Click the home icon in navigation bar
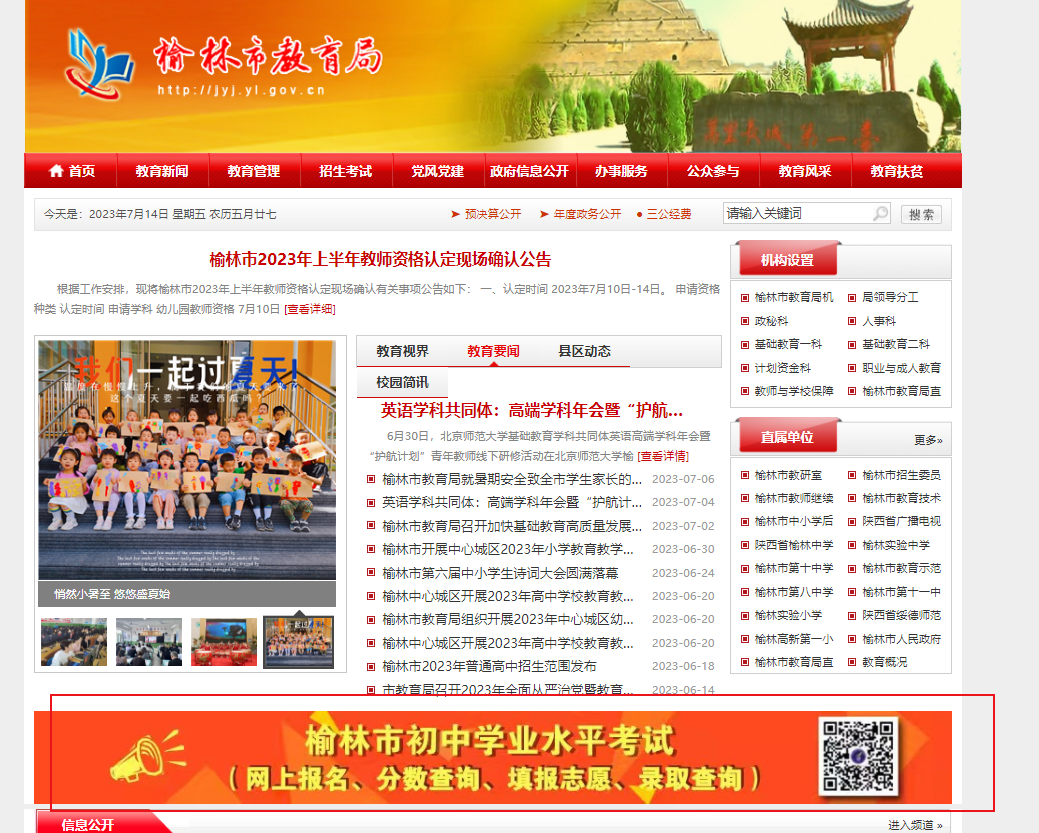Screen dimensions: 1039x833 (x=56, y=171)
